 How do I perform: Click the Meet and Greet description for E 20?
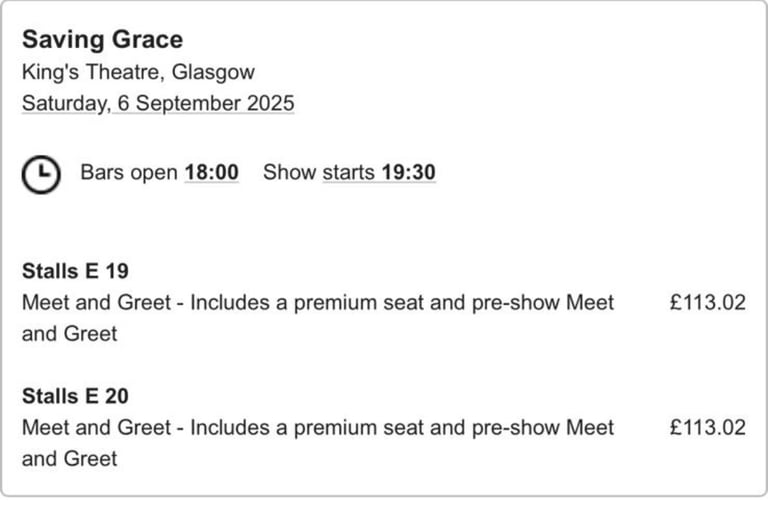click(318, 443)
